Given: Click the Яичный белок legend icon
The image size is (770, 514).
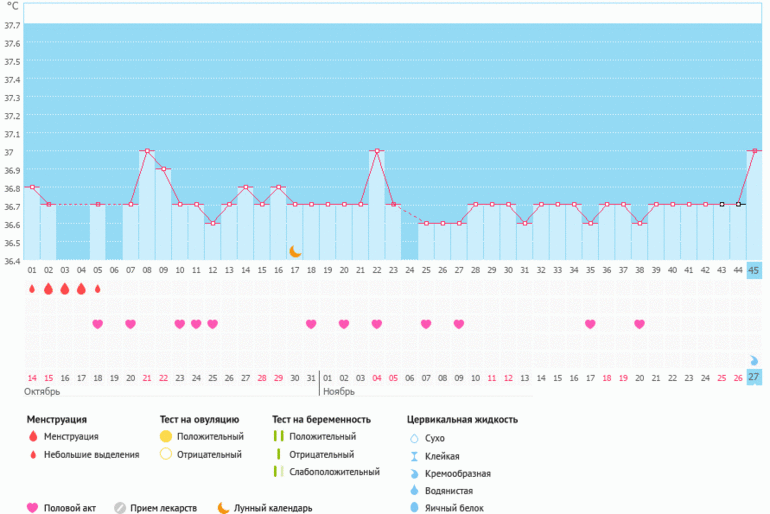Looking at the screenshot, I should [x=414, y=508].
